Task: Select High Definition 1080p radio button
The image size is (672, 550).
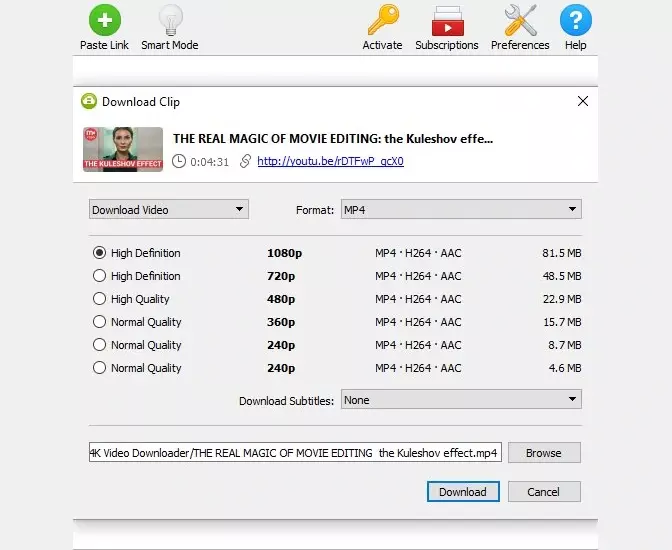Action: tap(99, 253)
